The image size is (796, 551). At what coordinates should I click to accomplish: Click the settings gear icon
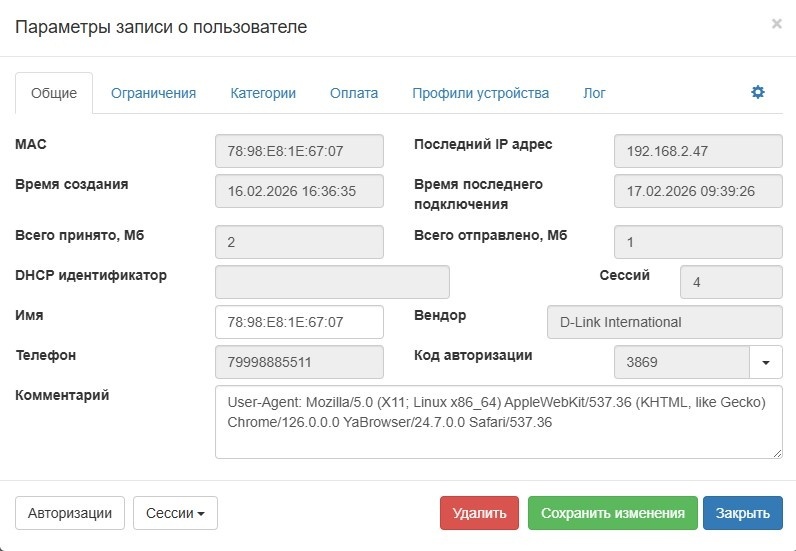pos(758,92)
